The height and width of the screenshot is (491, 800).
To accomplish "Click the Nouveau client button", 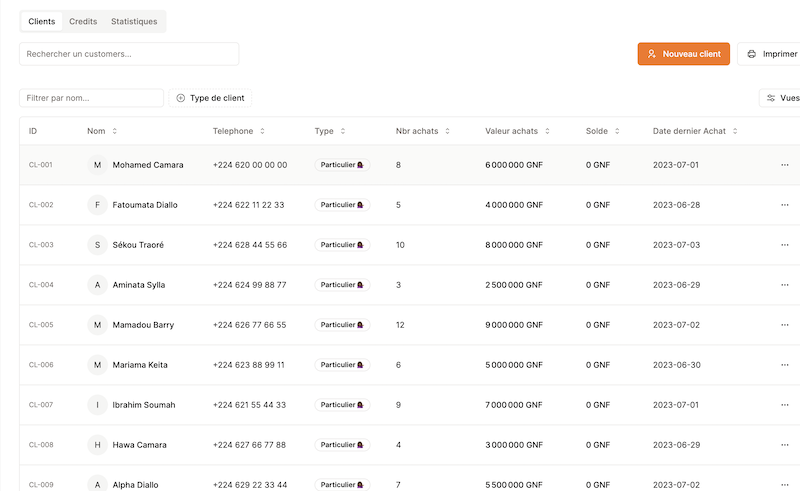I will pyautogui.click(x=684, y=54).
